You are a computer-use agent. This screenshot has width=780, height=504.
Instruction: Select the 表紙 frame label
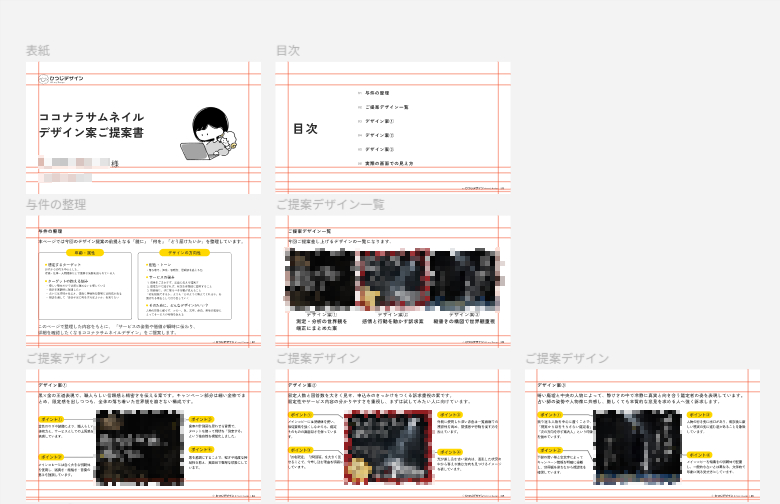coord(38,50)
